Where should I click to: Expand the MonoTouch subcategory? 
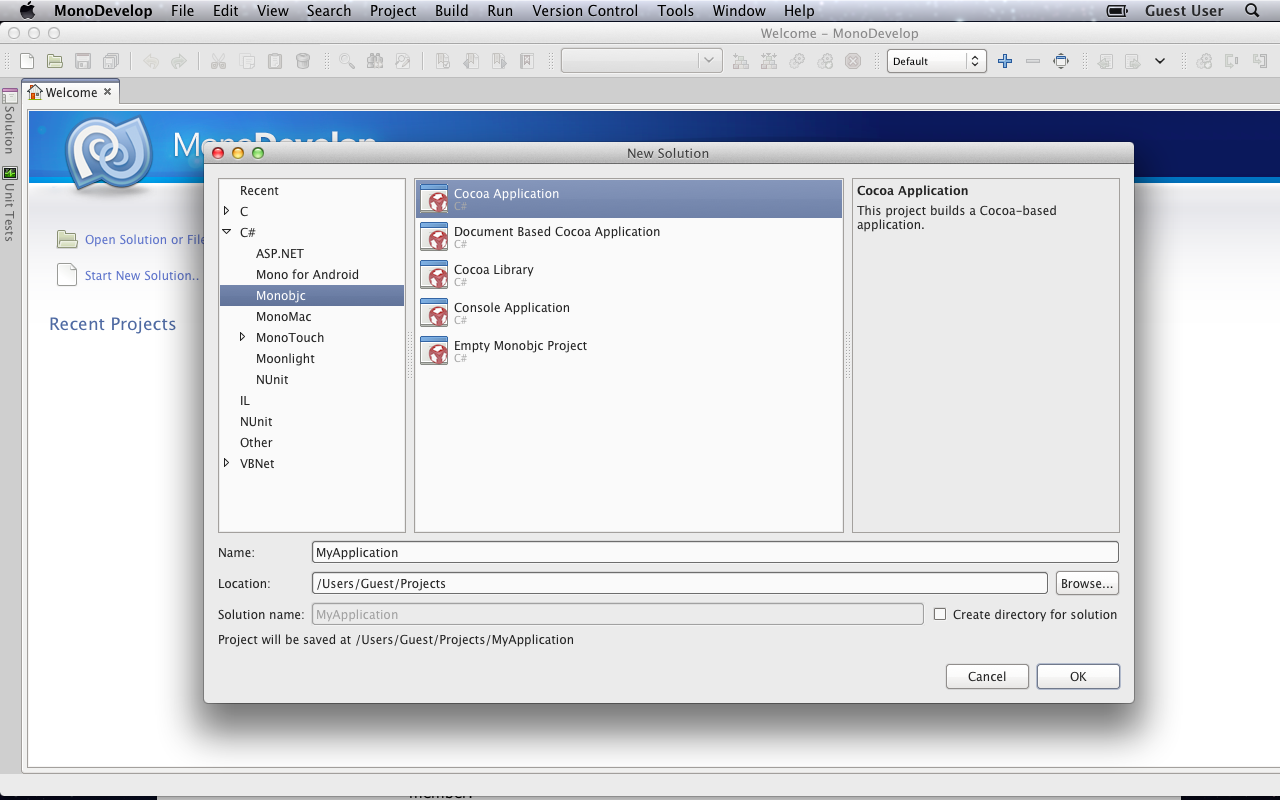(x=243, y=337)
